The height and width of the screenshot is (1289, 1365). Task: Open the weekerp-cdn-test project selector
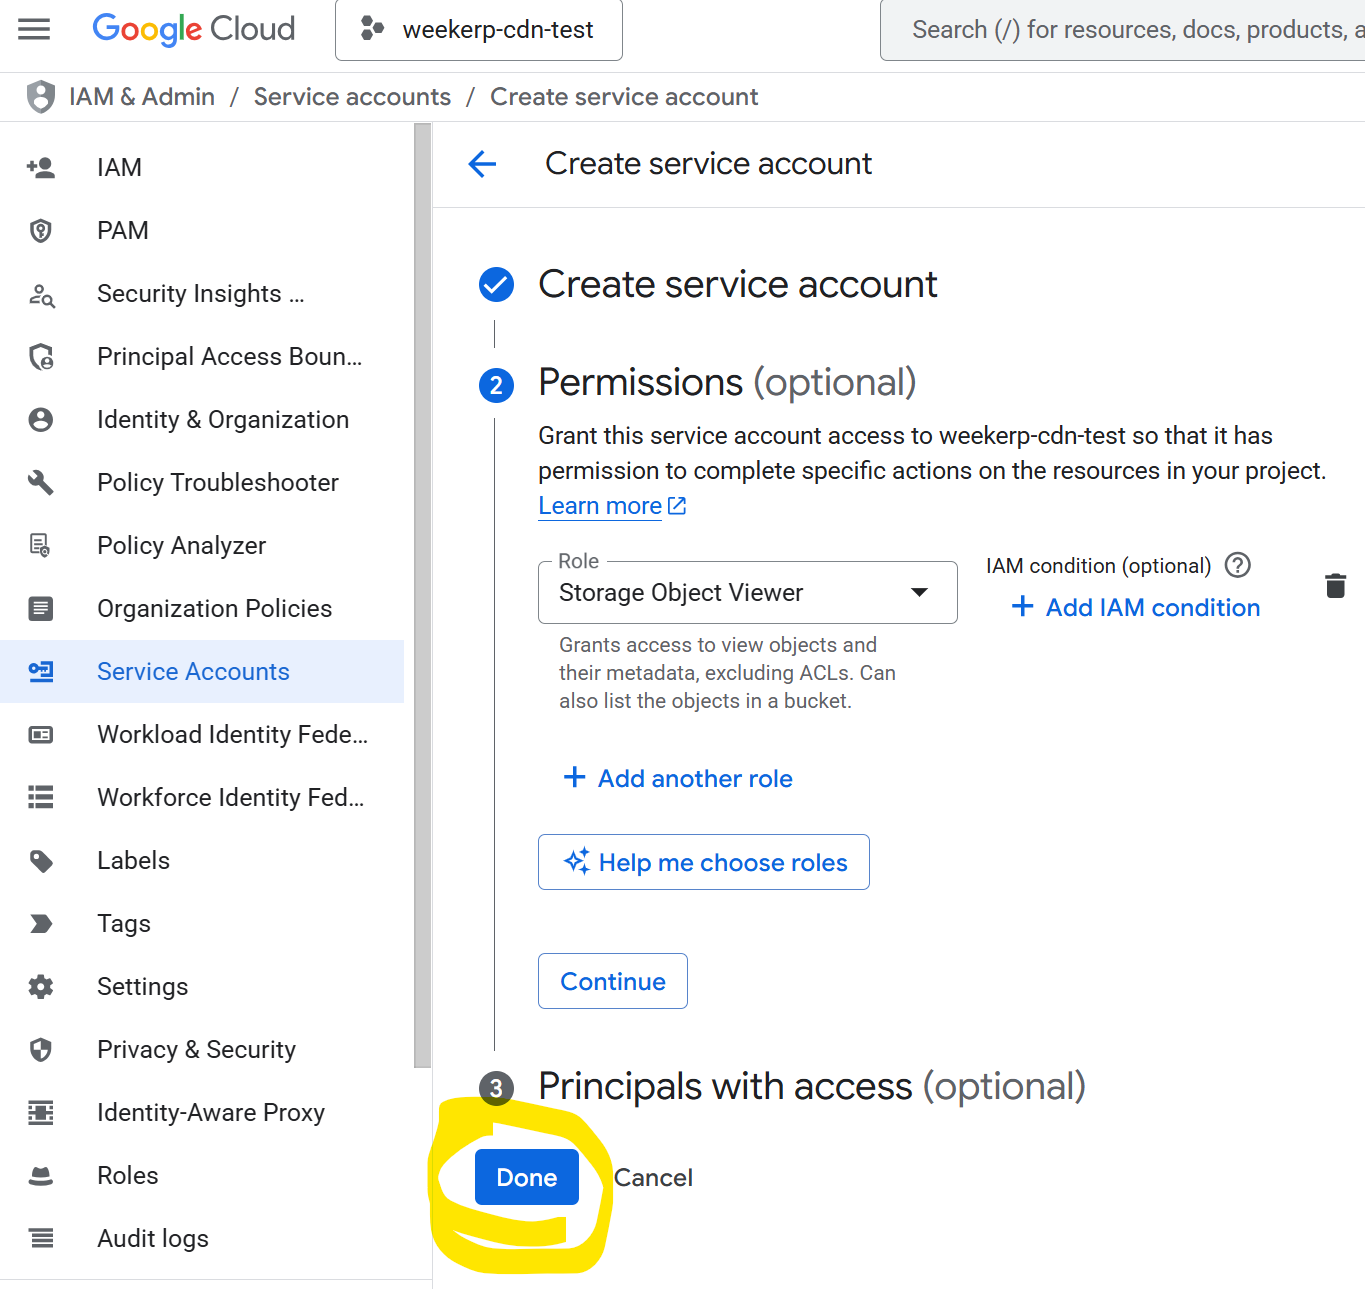pos(479,30)
